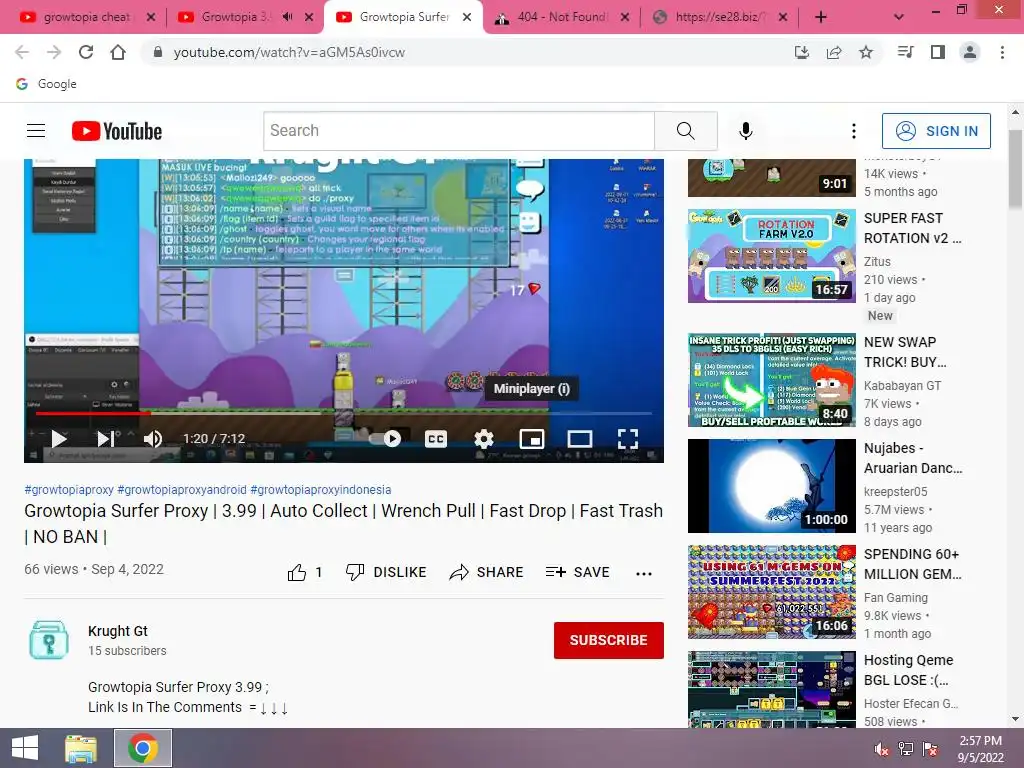Screen dimensions: 1024x768
Task: Click the address bar URL
Action: click(x=289, y=52)
